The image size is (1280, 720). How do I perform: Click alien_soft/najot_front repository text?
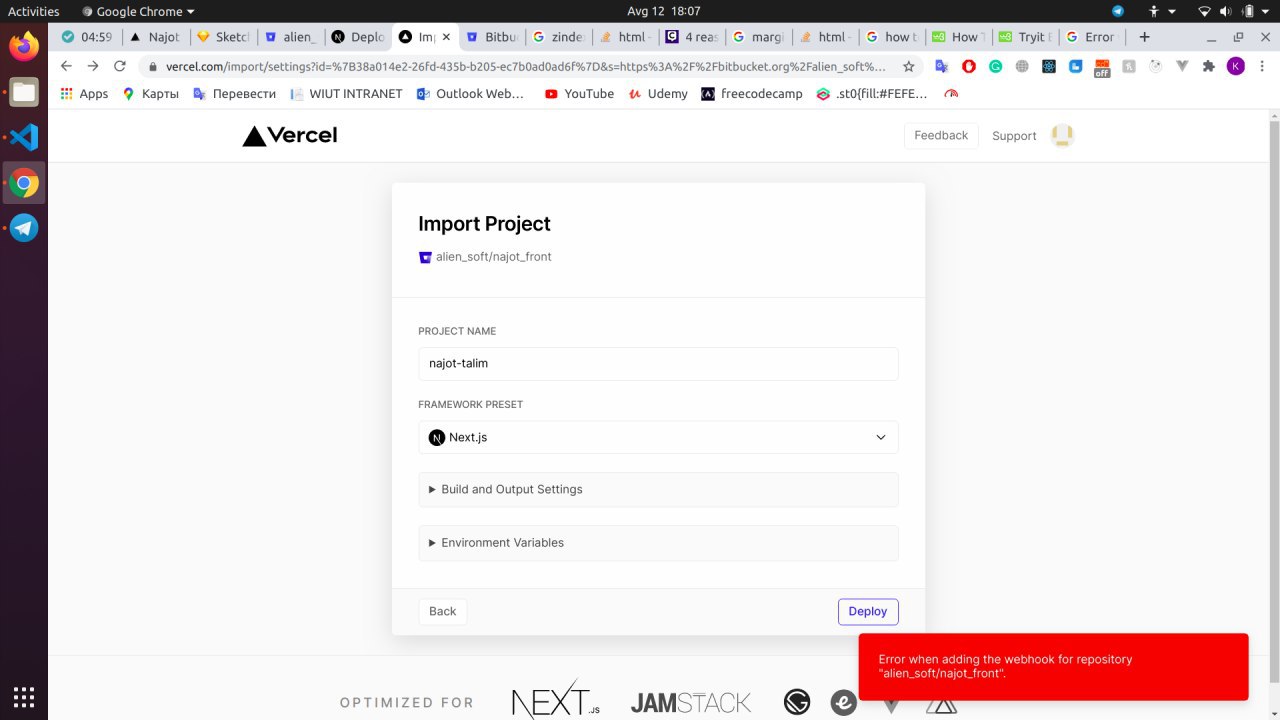pos(493,257)
